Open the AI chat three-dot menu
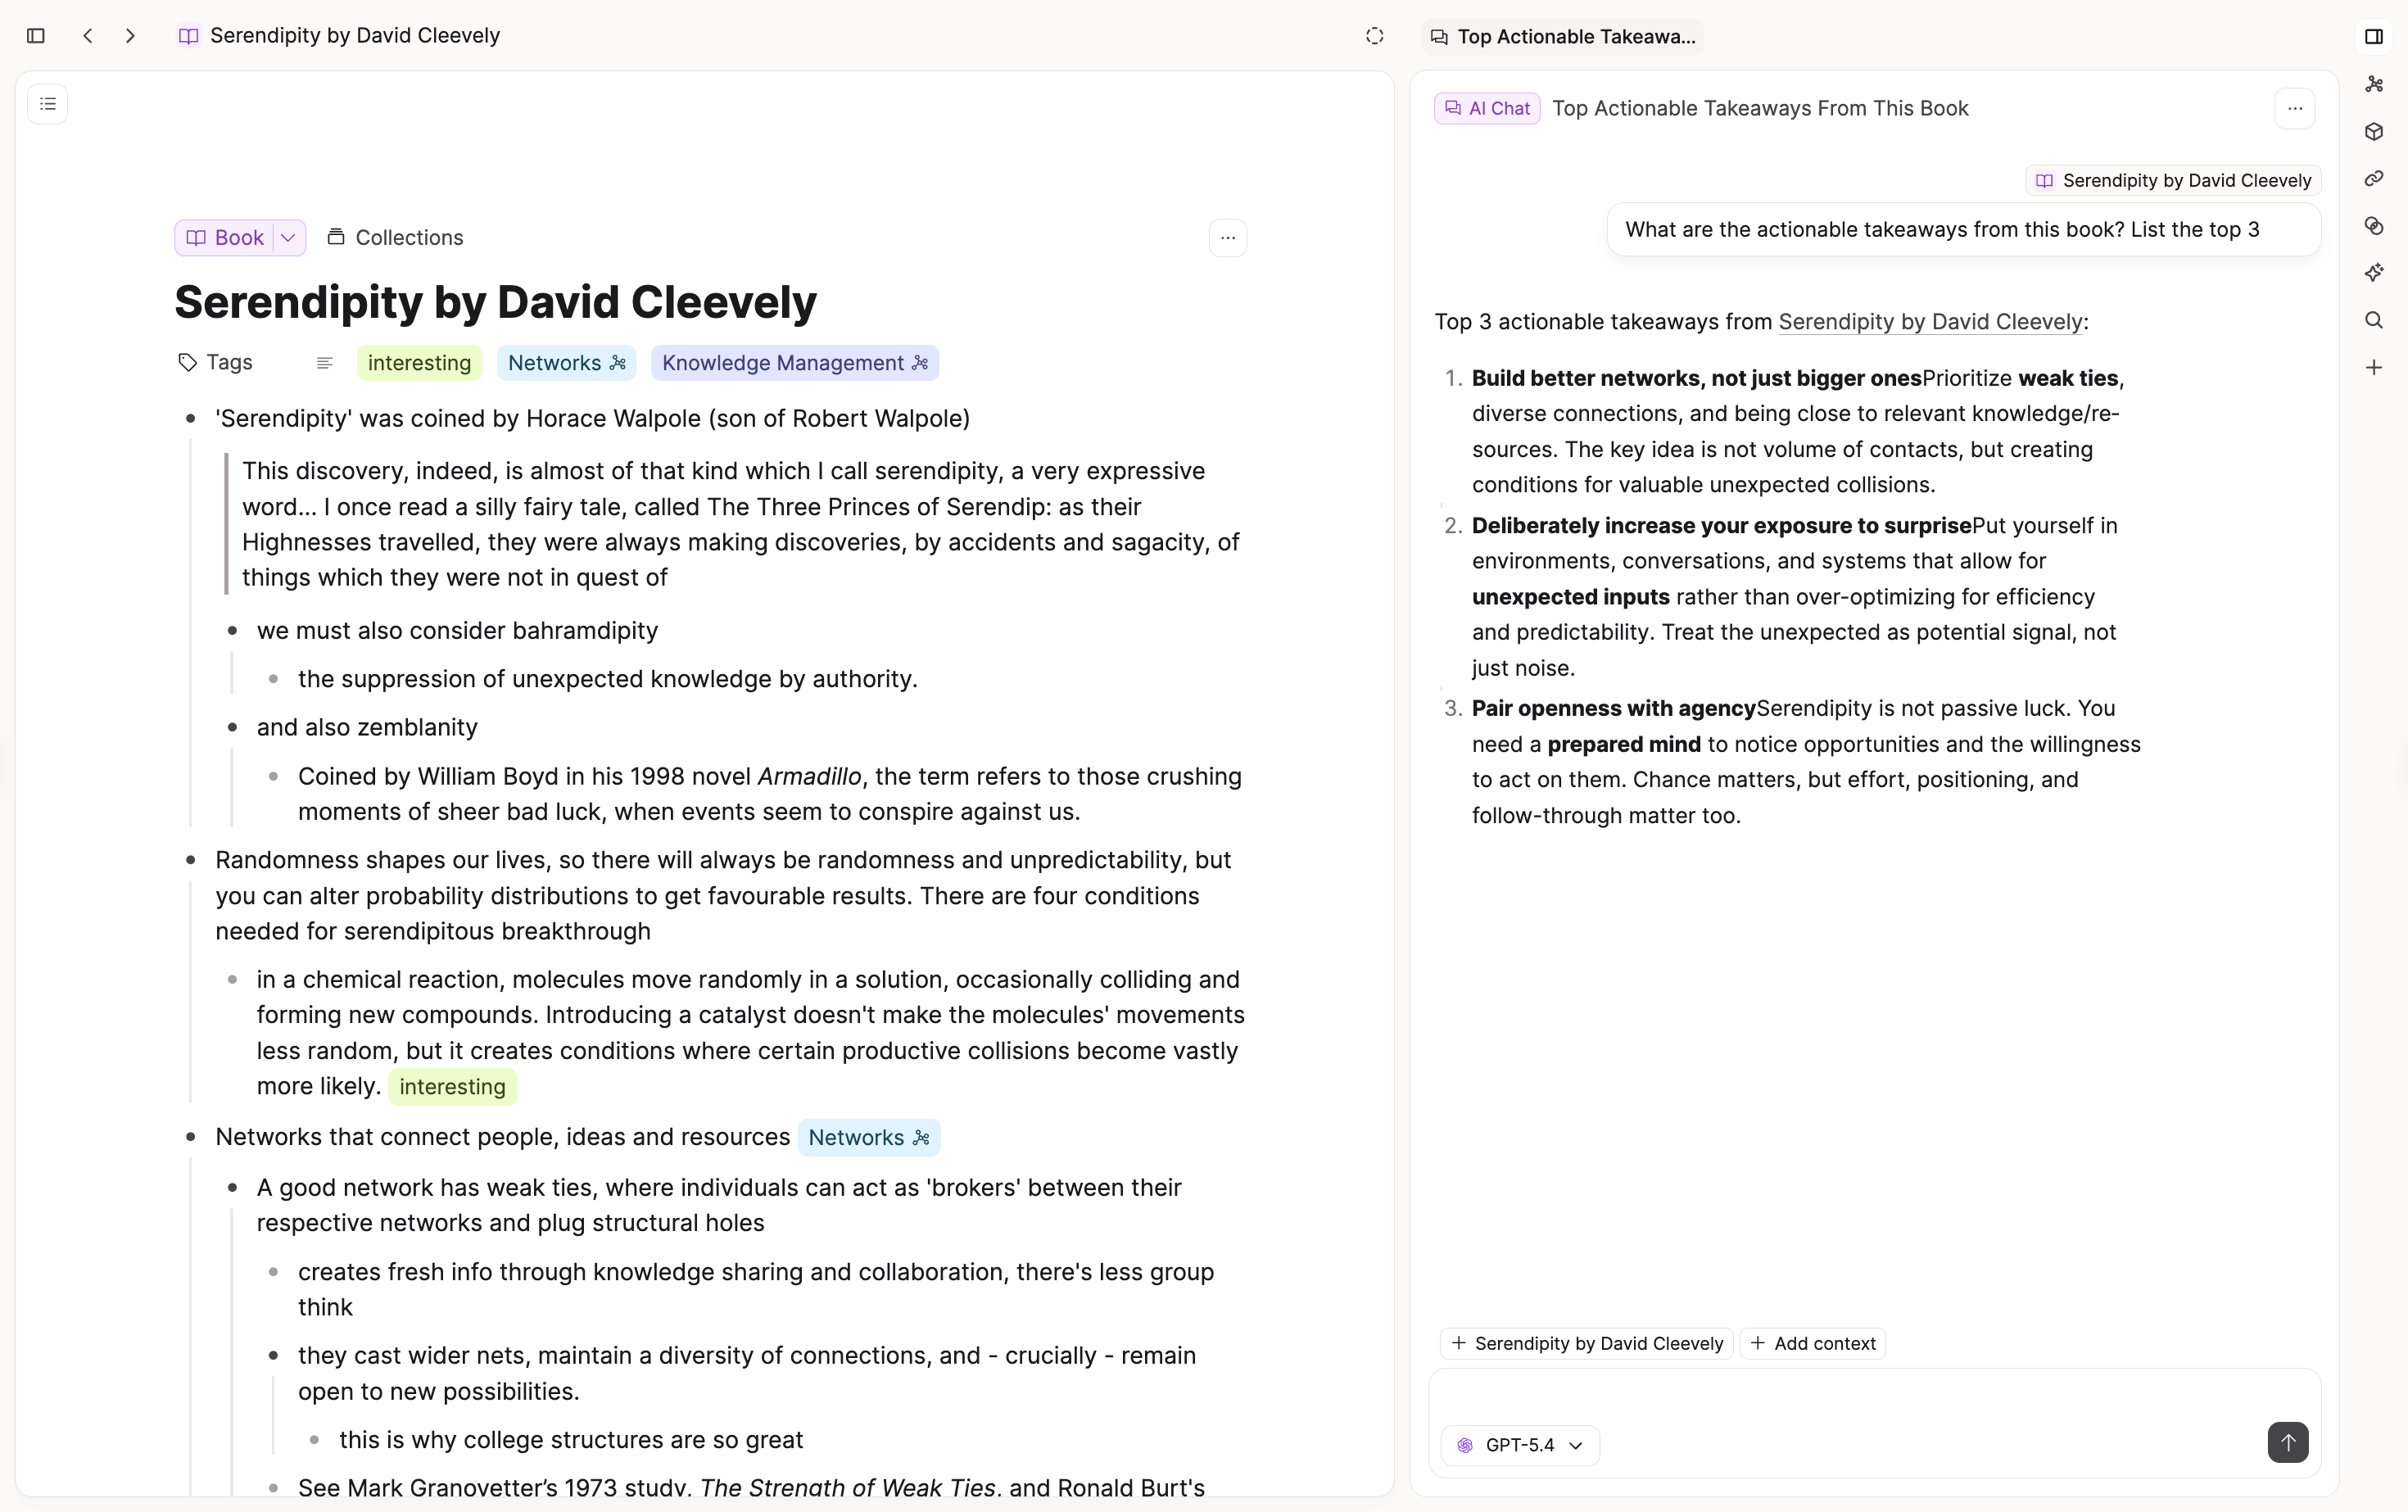Viewport: 2408px width, 1512px height. click(2295, 108)
